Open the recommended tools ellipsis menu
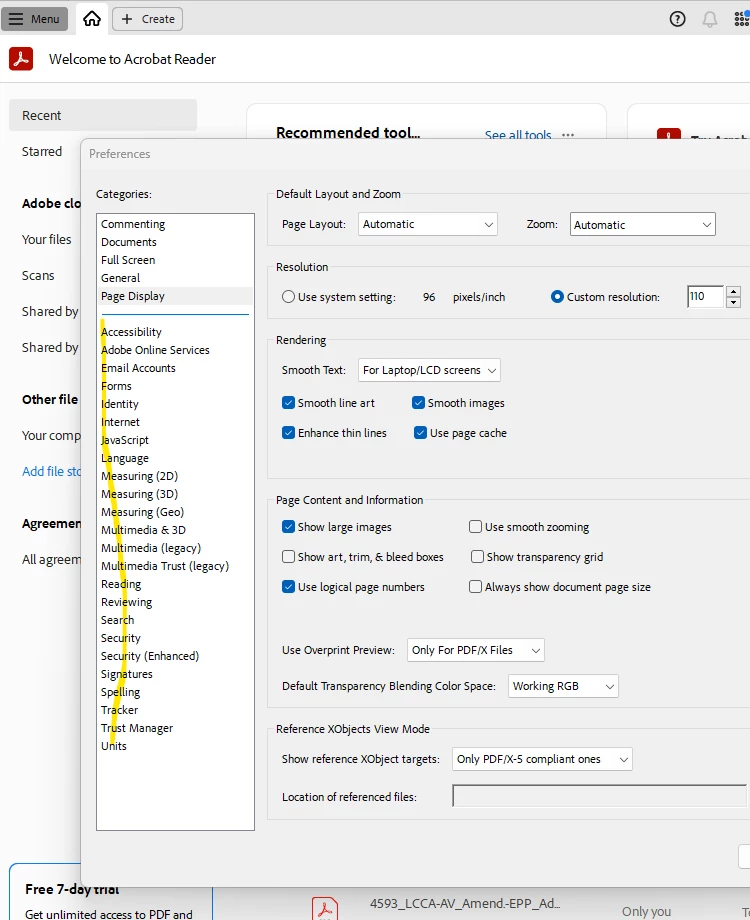Viewport: 750px width, 920px height. 567,135
